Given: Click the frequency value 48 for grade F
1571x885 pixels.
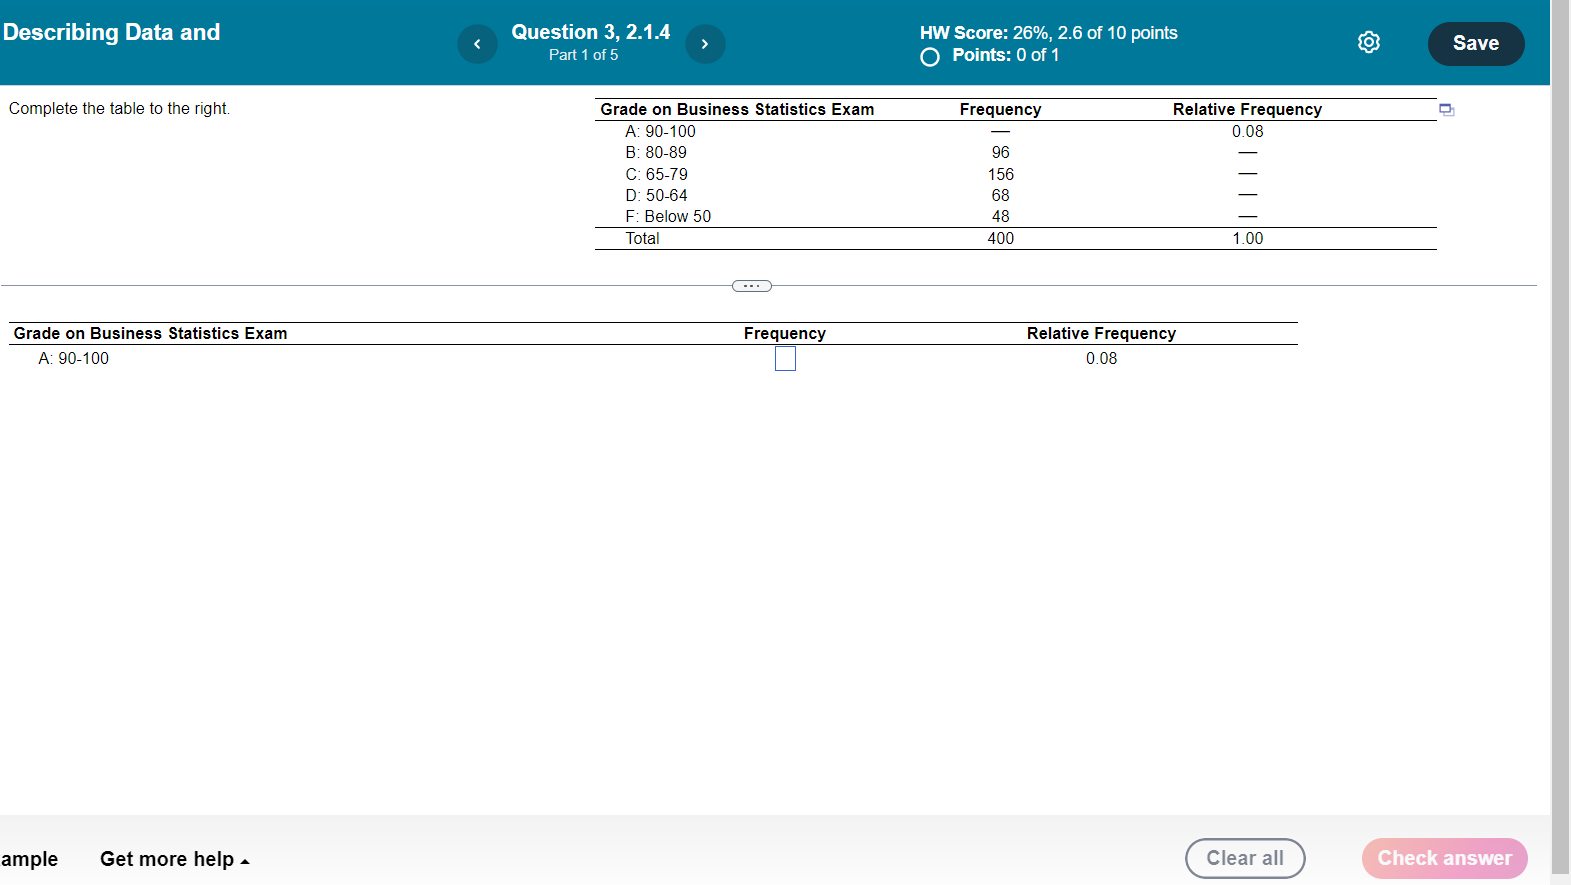Looking at the screenshot, I should coord(1001,216).
